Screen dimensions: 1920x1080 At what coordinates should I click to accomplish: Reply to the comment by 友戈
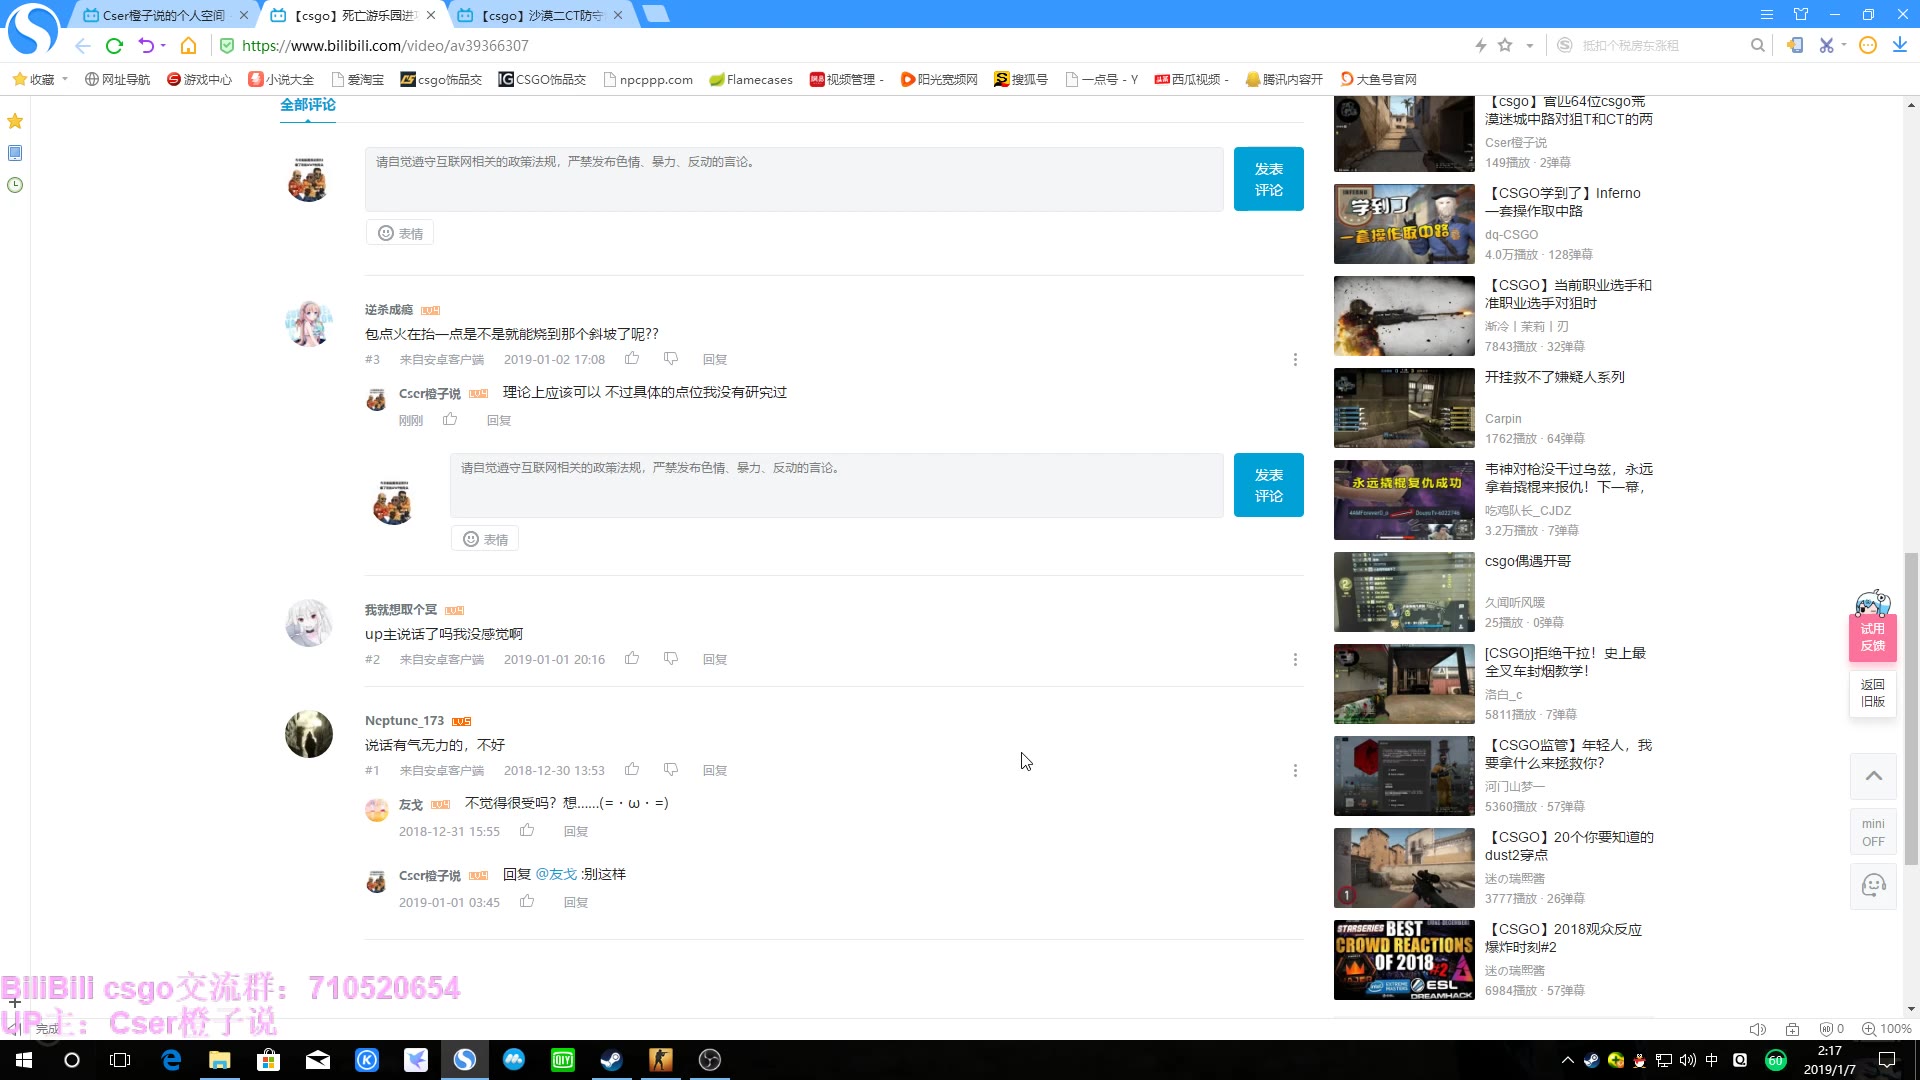[x=575, y=832]
